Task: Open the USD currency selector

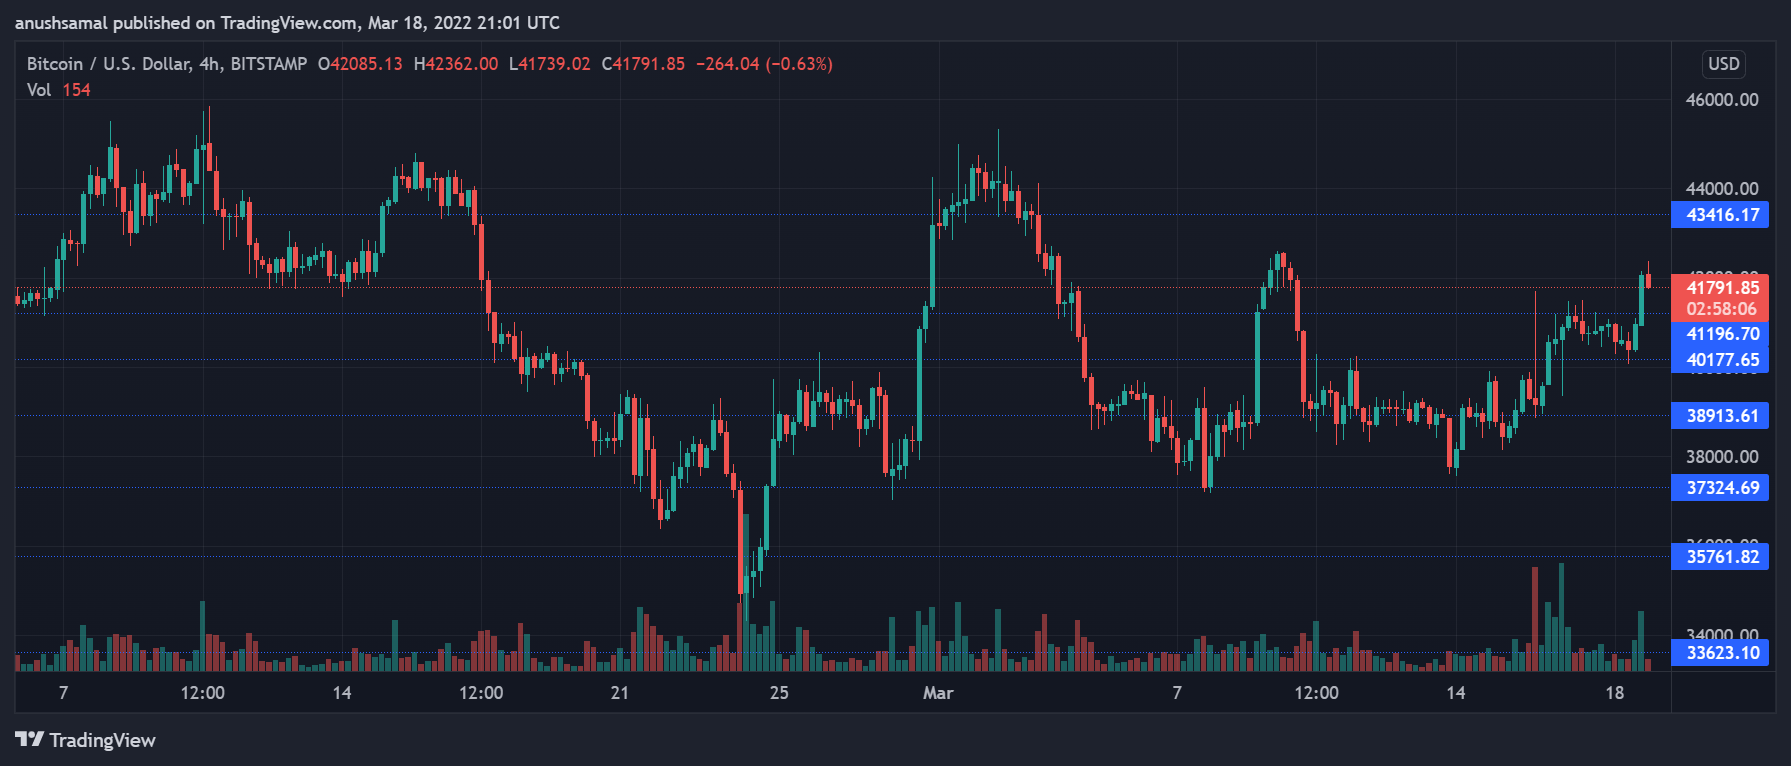Action: click(x=1723, y=64)
